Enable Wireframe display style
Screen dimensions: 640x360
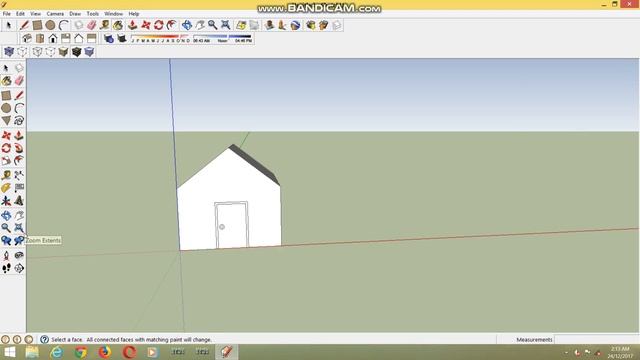pos(37,52)
